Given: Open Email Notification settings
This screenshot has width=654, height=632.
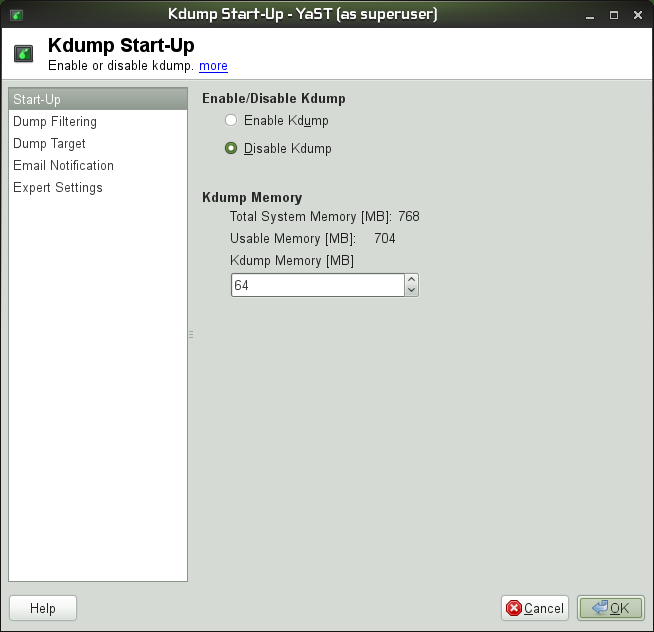Looking at the screenshot, I should (x=98, y=166).
